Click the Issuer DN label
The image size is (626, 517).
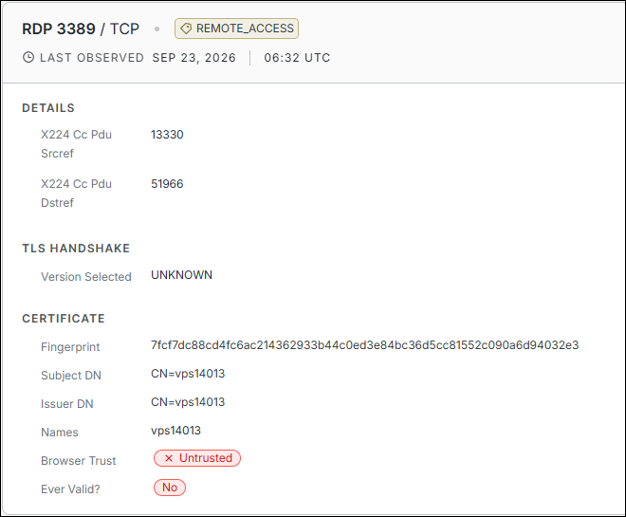point(67,404)
